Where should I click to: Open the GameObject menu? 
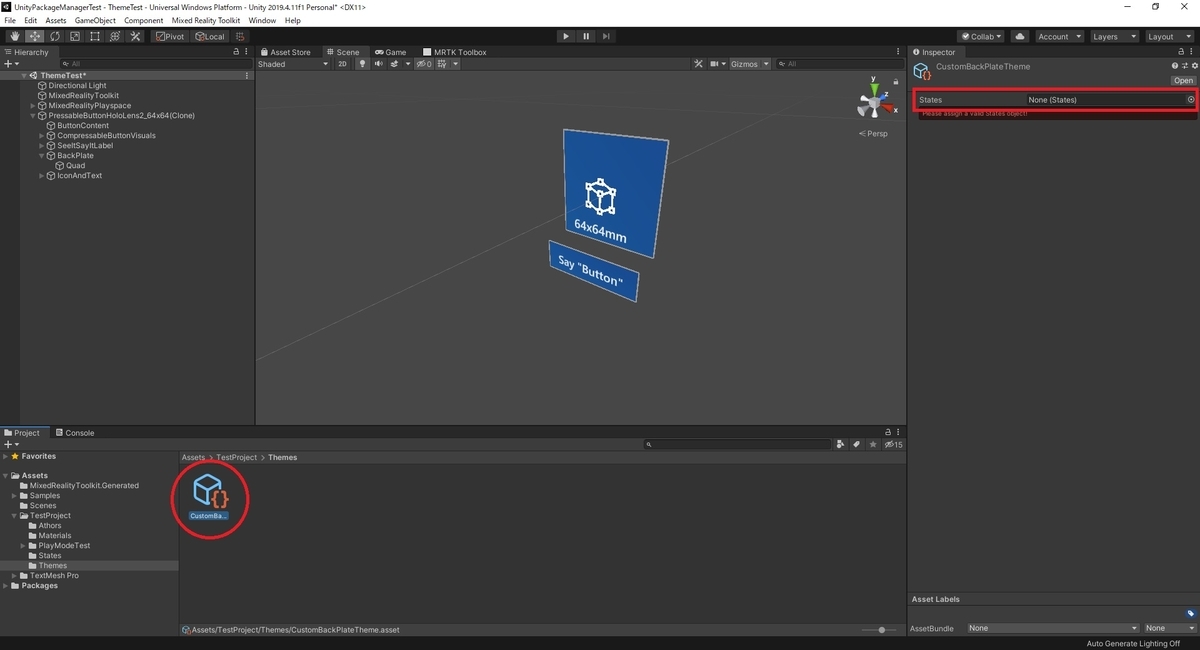tap(95, 21)
